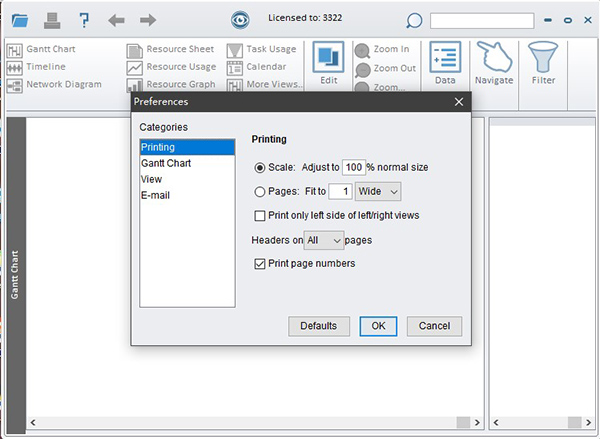
Task: Uncheck Print page numbers checkbox
Action: point(260,264)
